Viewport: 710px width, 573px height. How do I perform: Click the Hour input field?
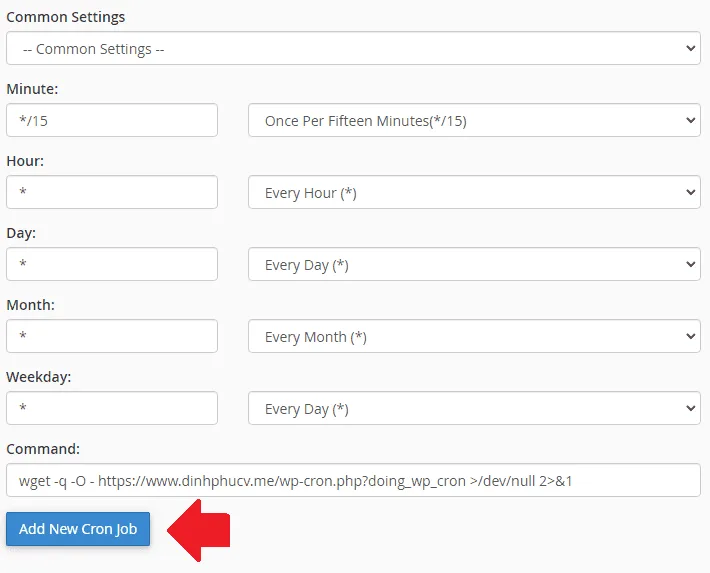112,193
